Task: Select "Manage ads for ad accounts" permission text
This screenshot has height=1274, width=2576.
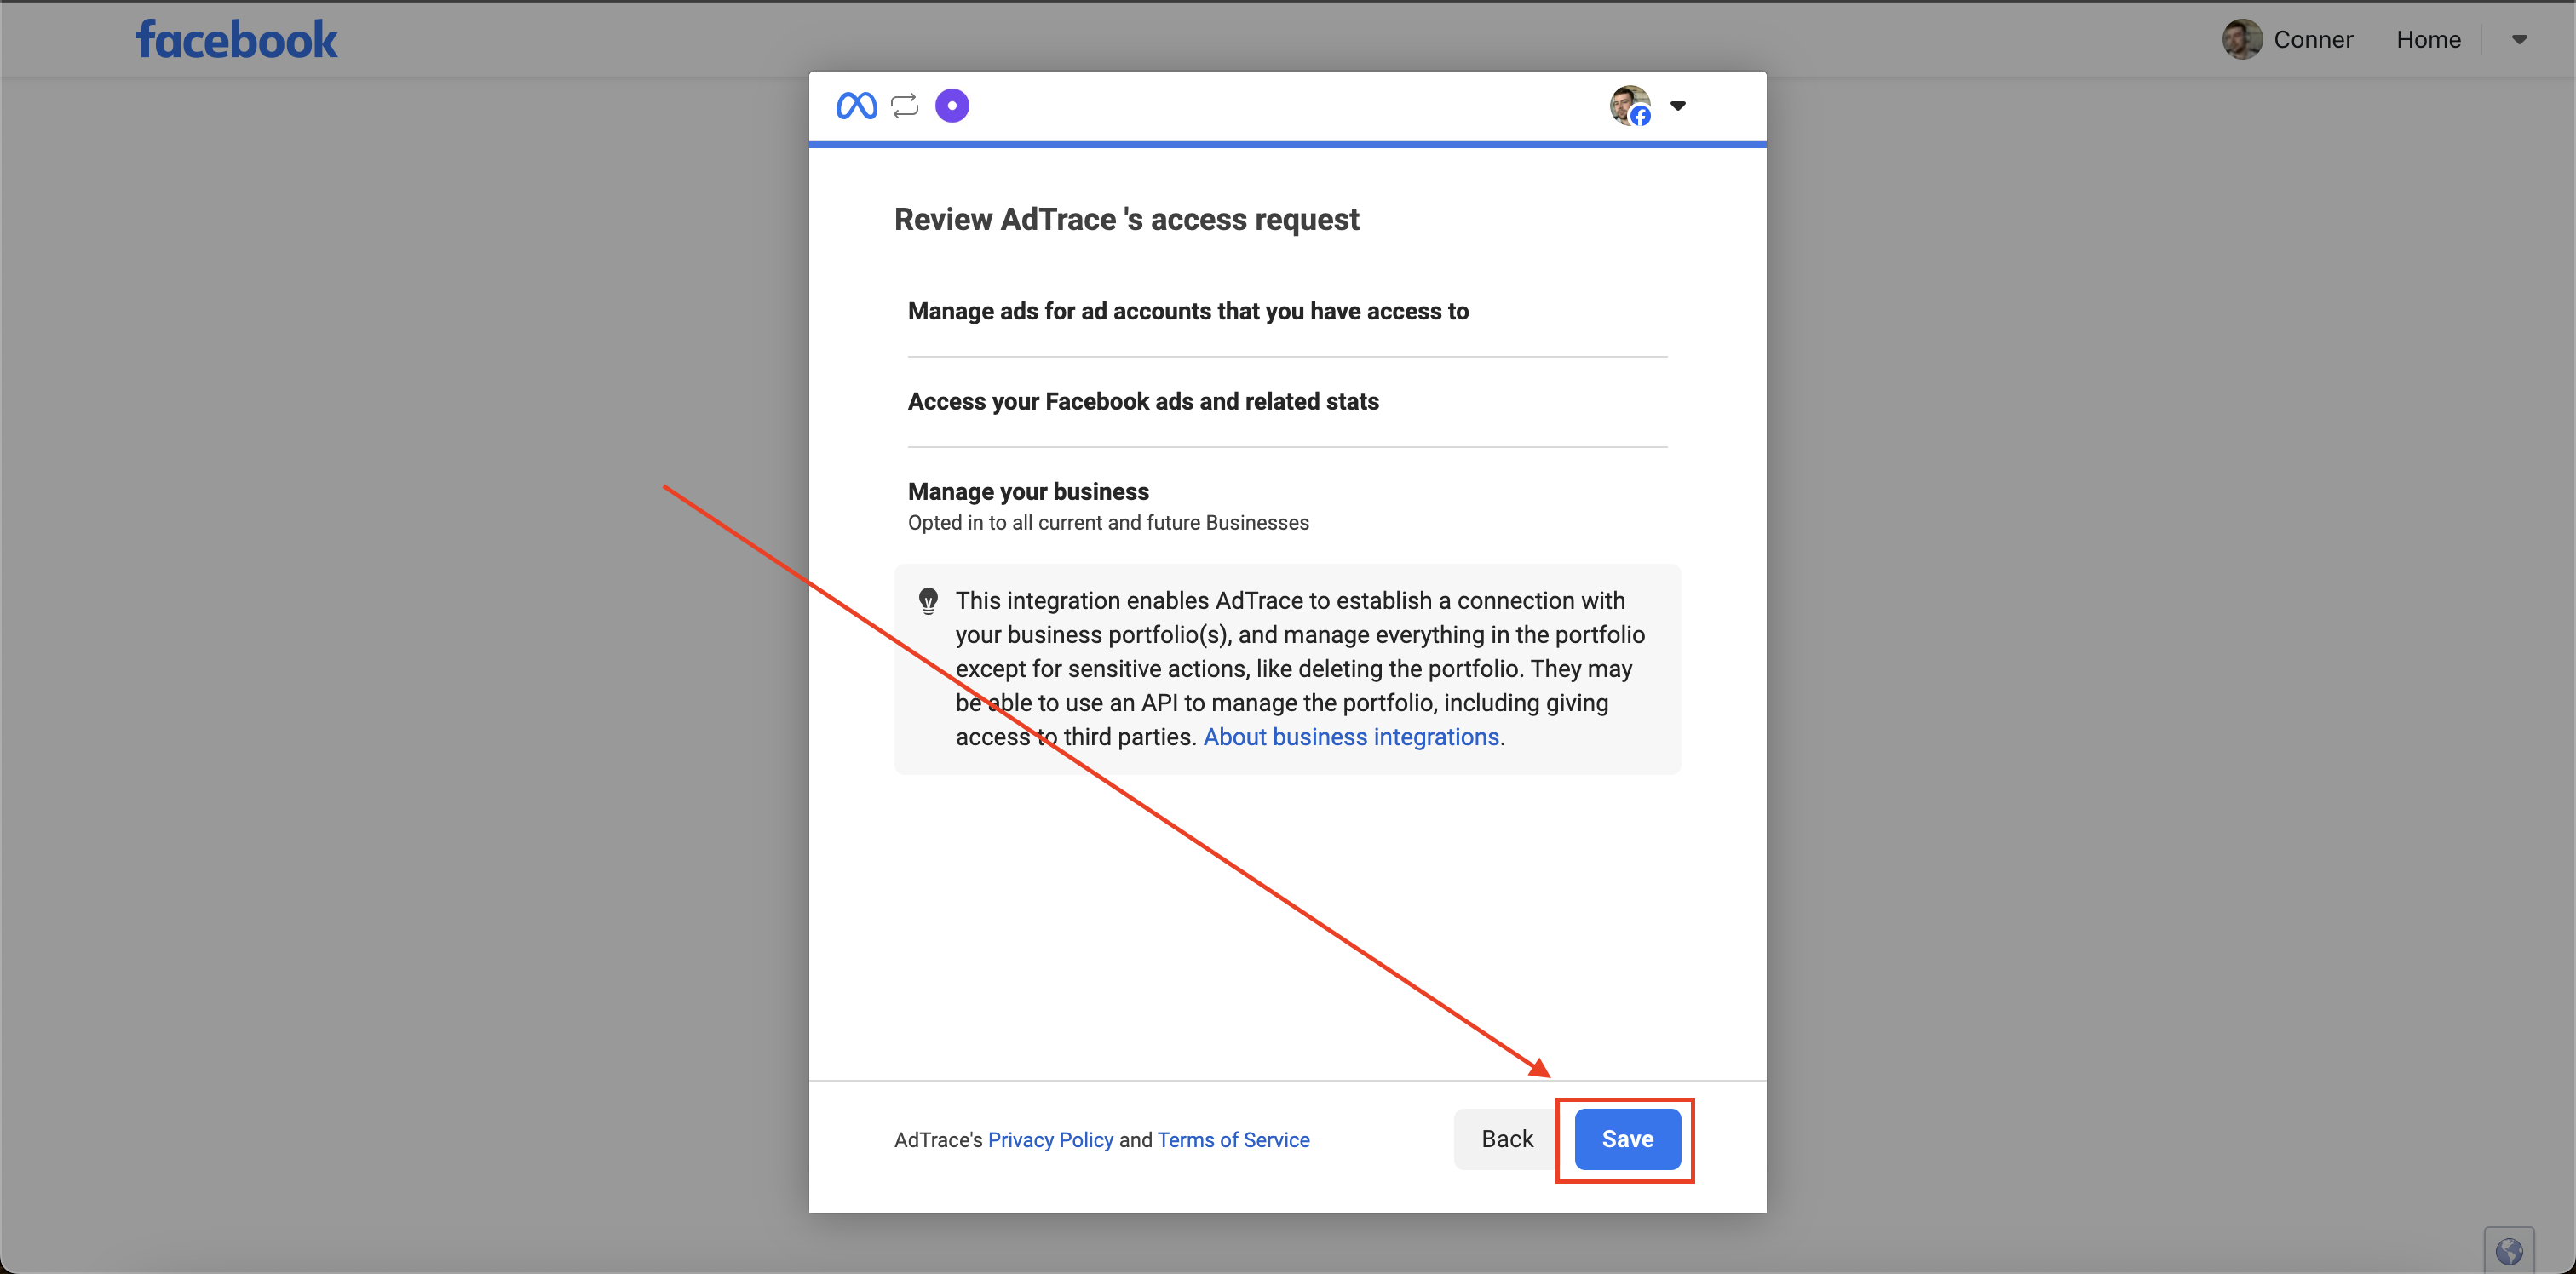Action: [1188, 311]
